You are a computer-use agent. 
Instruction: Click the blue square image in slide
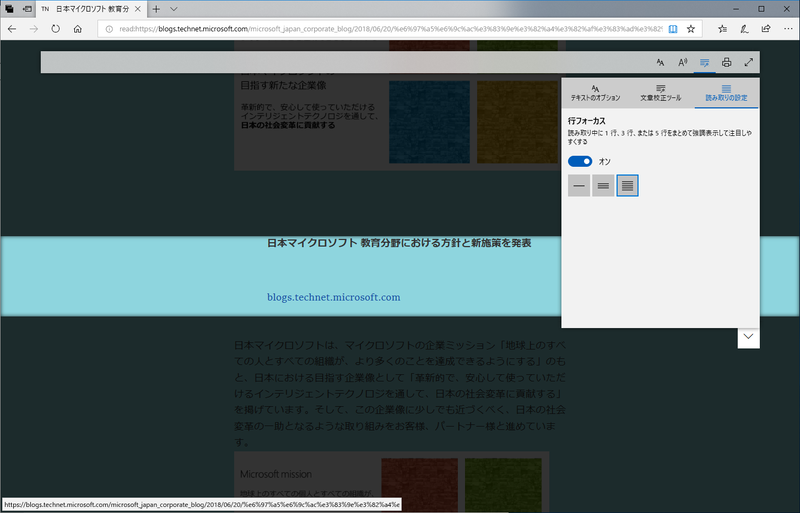pyautogui.click(x=430, y=122)
